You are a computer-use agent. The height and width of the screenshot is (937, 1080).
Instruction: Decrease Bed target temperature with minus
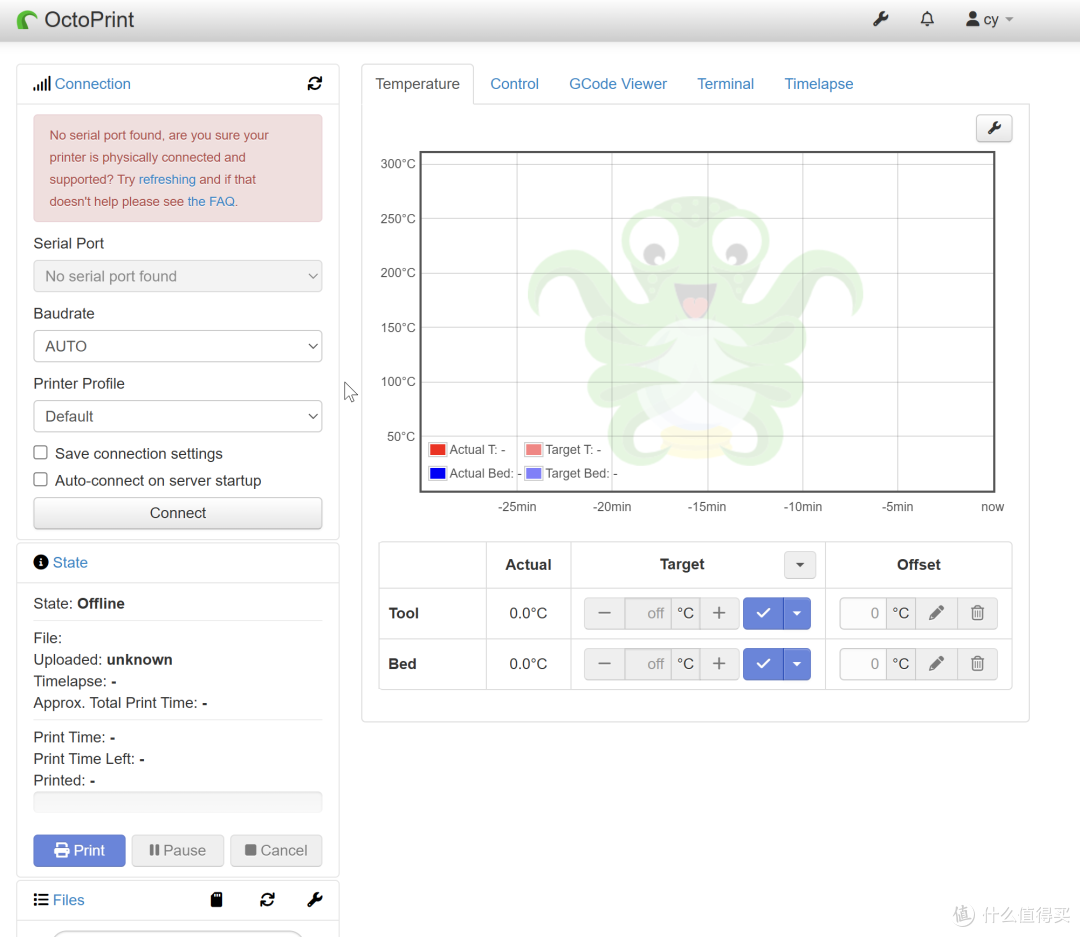click(604, 663)
